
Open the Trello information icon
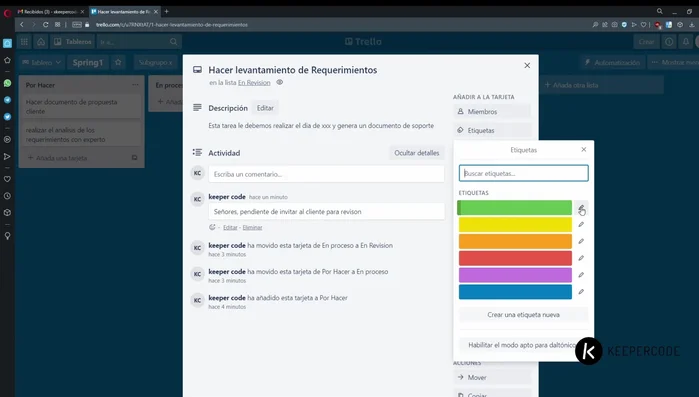pos(669,42)
